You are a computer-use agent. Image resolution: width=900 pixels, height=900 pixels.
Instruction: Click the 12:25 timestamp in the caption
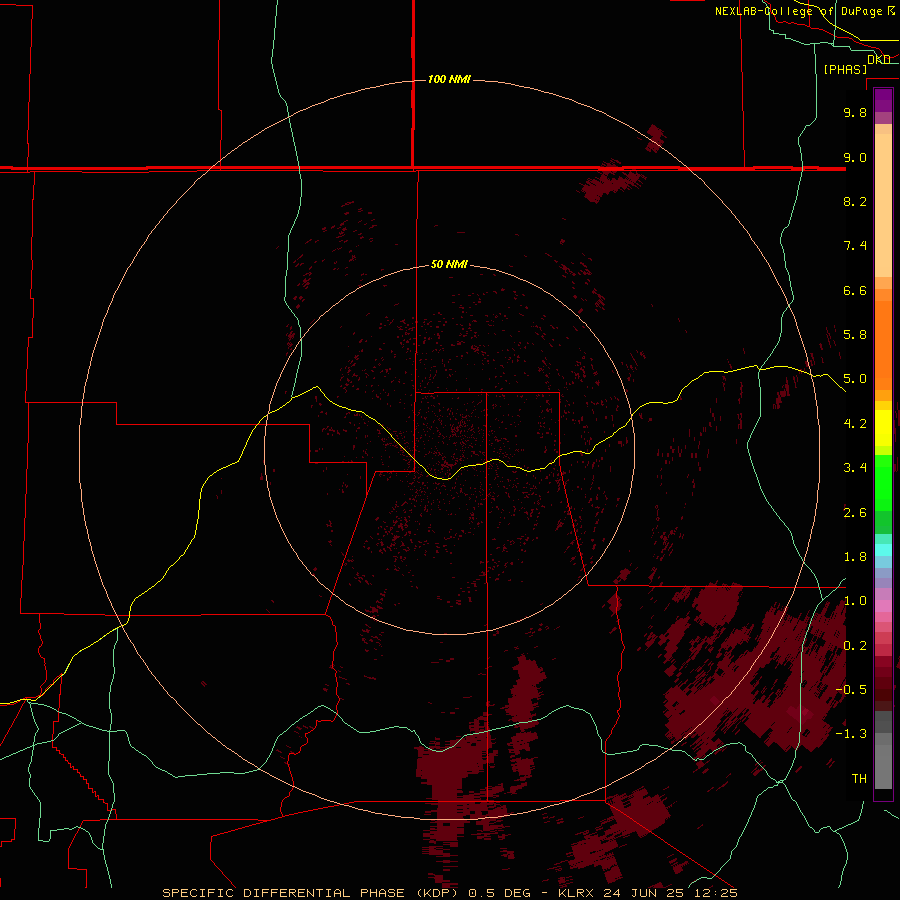click(716, 893)
